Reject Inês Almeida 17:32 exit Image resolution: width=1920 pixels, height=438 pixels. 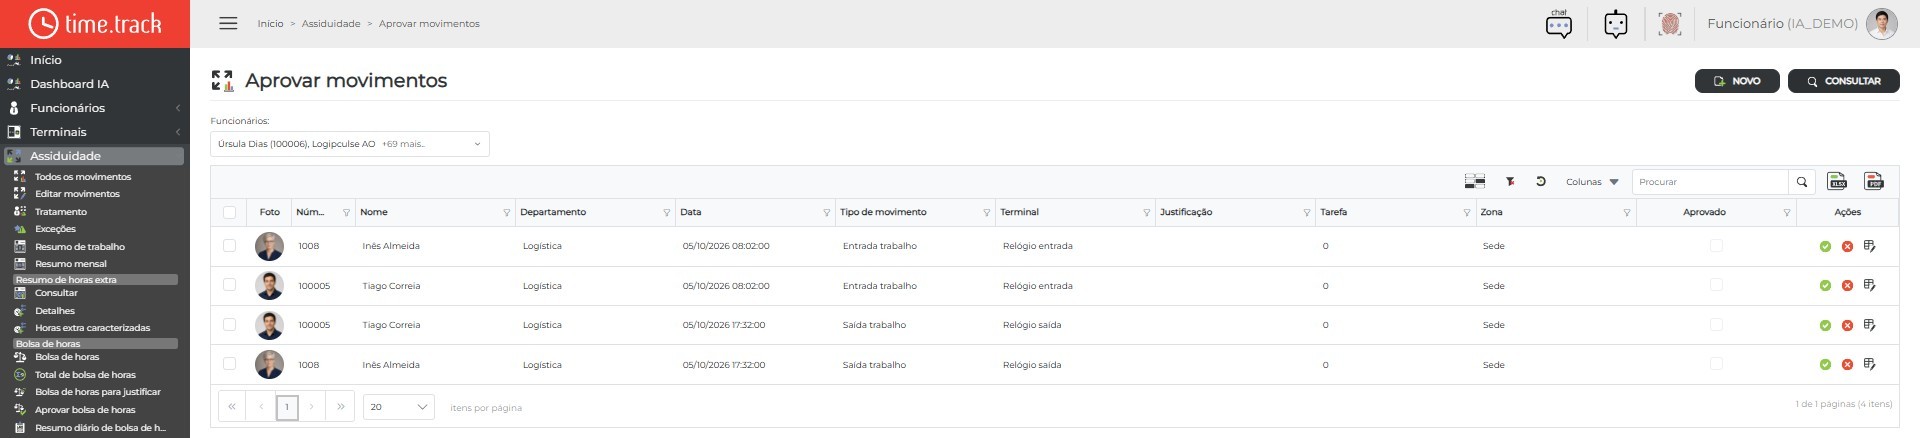point(1847,365)
